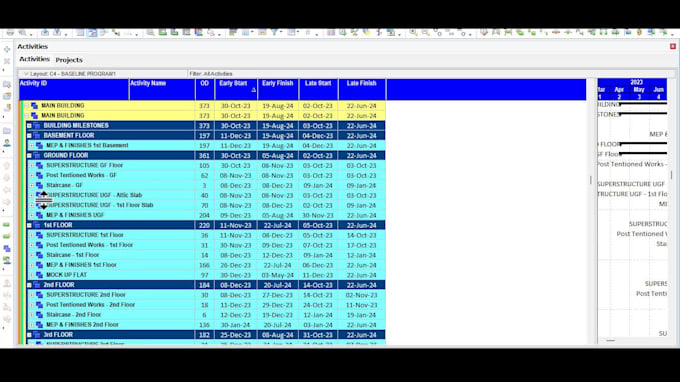Expand MEP & FINISHES 1st Basement row
680x382 pixels.
coord(32,146)
